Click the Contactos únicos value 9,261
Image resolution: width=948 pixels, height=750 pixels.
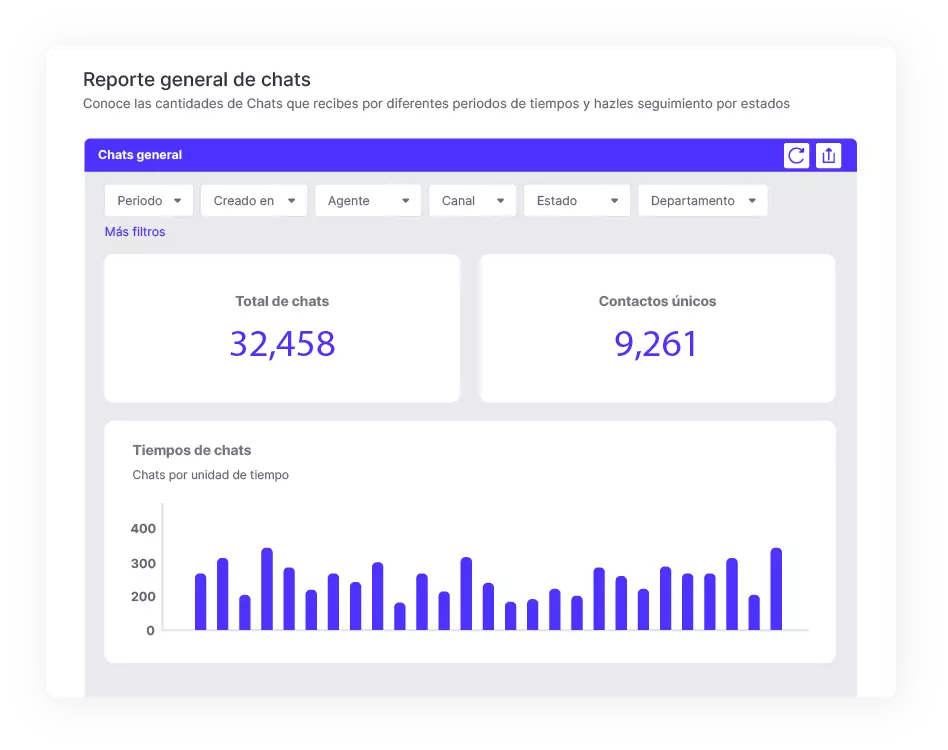pos(656,344)
